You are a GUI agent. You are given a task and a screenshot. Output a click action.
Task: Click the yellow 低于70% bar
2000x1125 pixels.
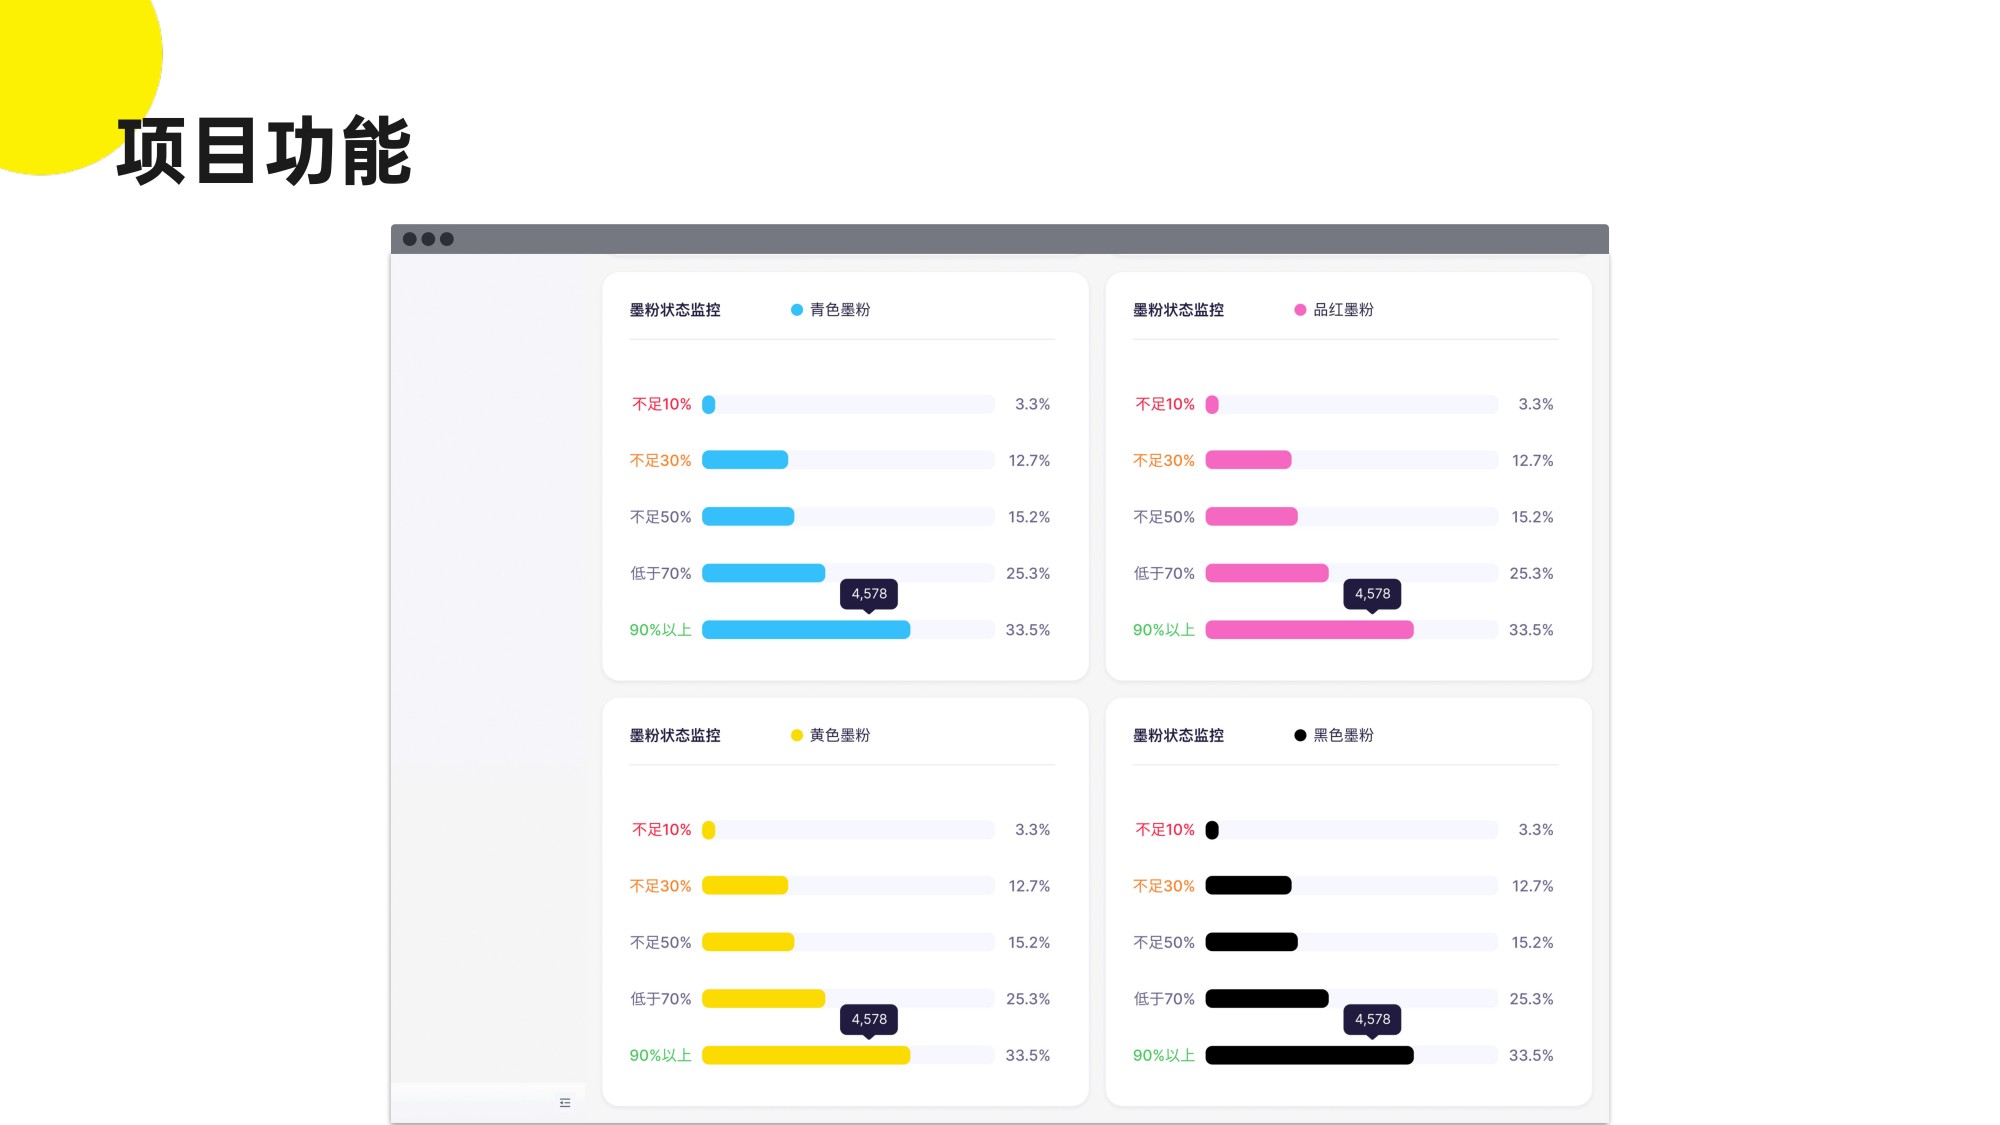763,998
